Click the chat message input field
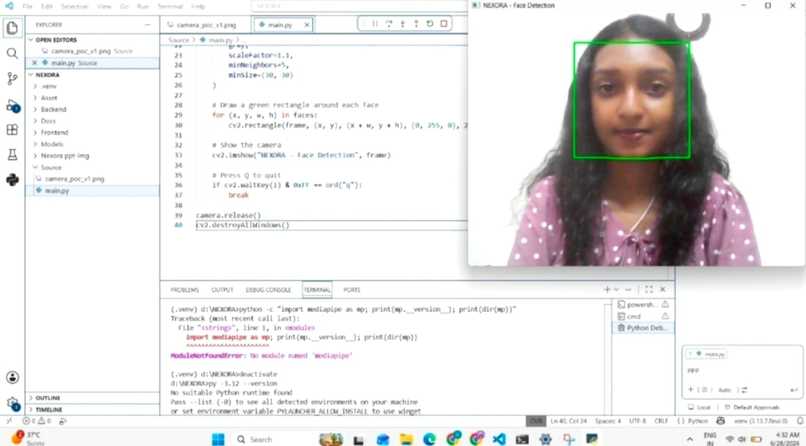 pos(742,371)
